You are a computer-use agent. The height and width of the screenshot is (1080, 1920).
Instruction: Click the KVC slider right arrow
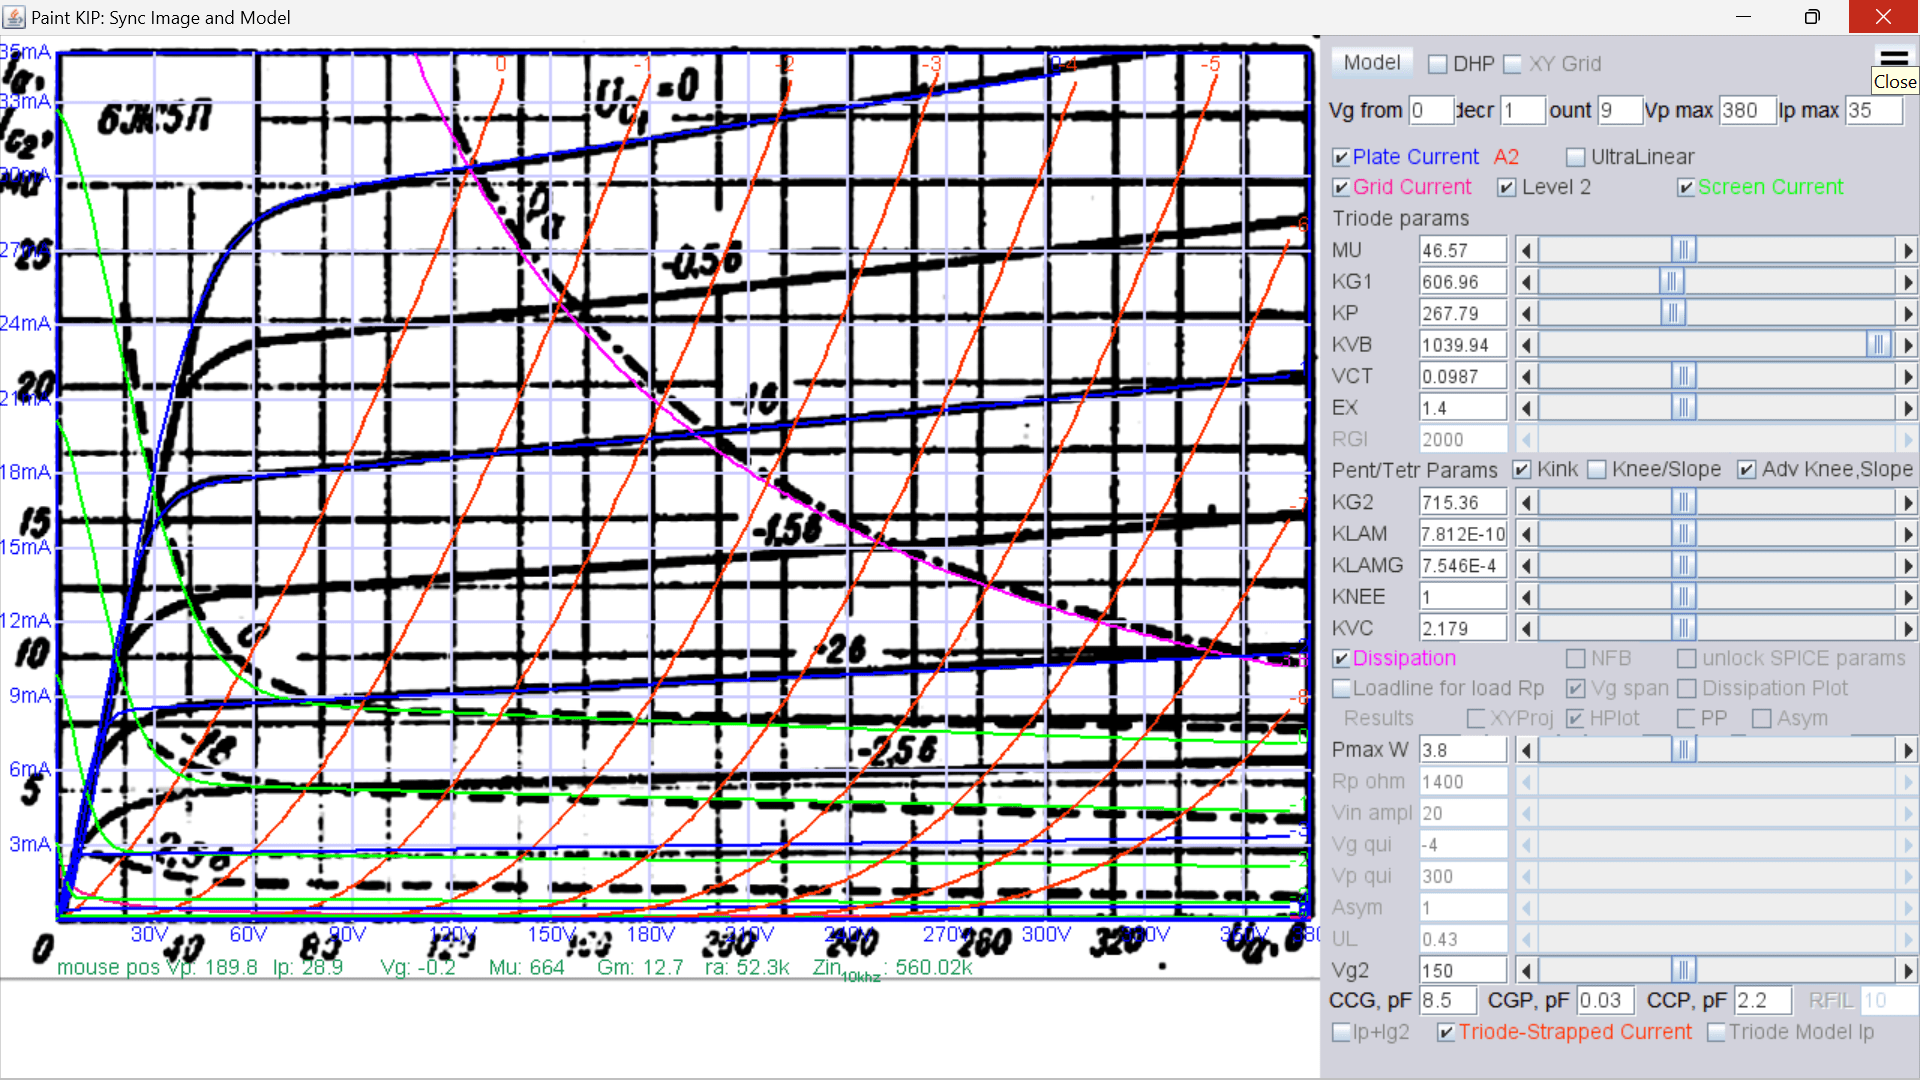click(x=1907, y=628)
